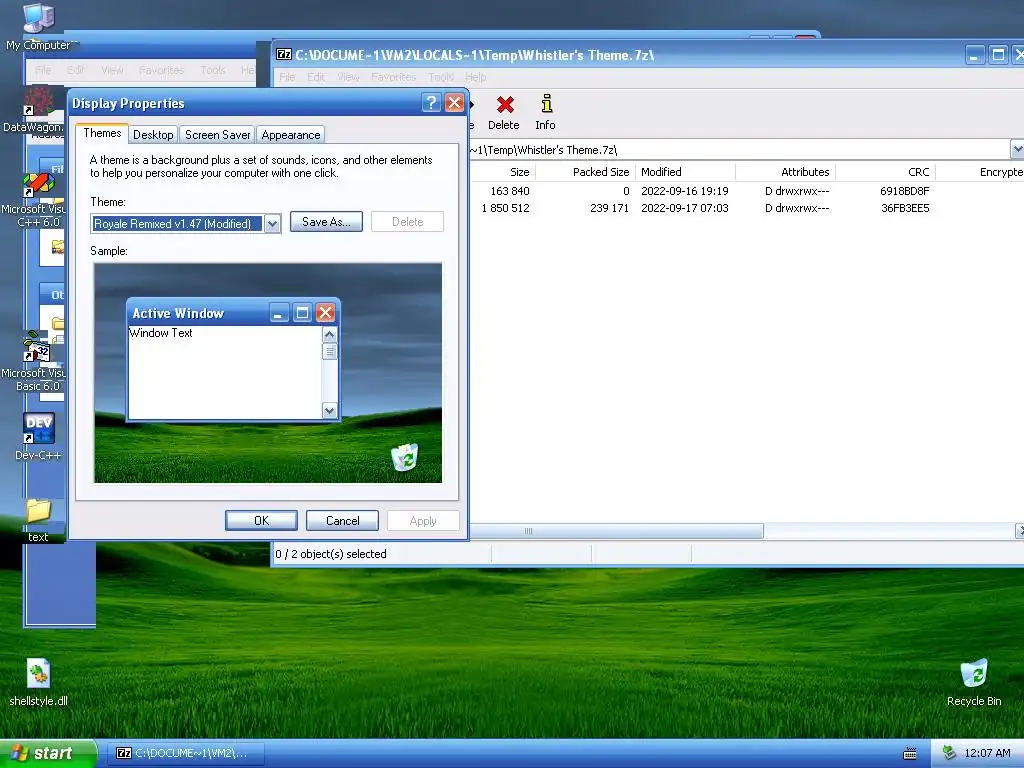
Task: Switch to the Desktop tab
Action: pyautogui.click(x=153, y=135)
